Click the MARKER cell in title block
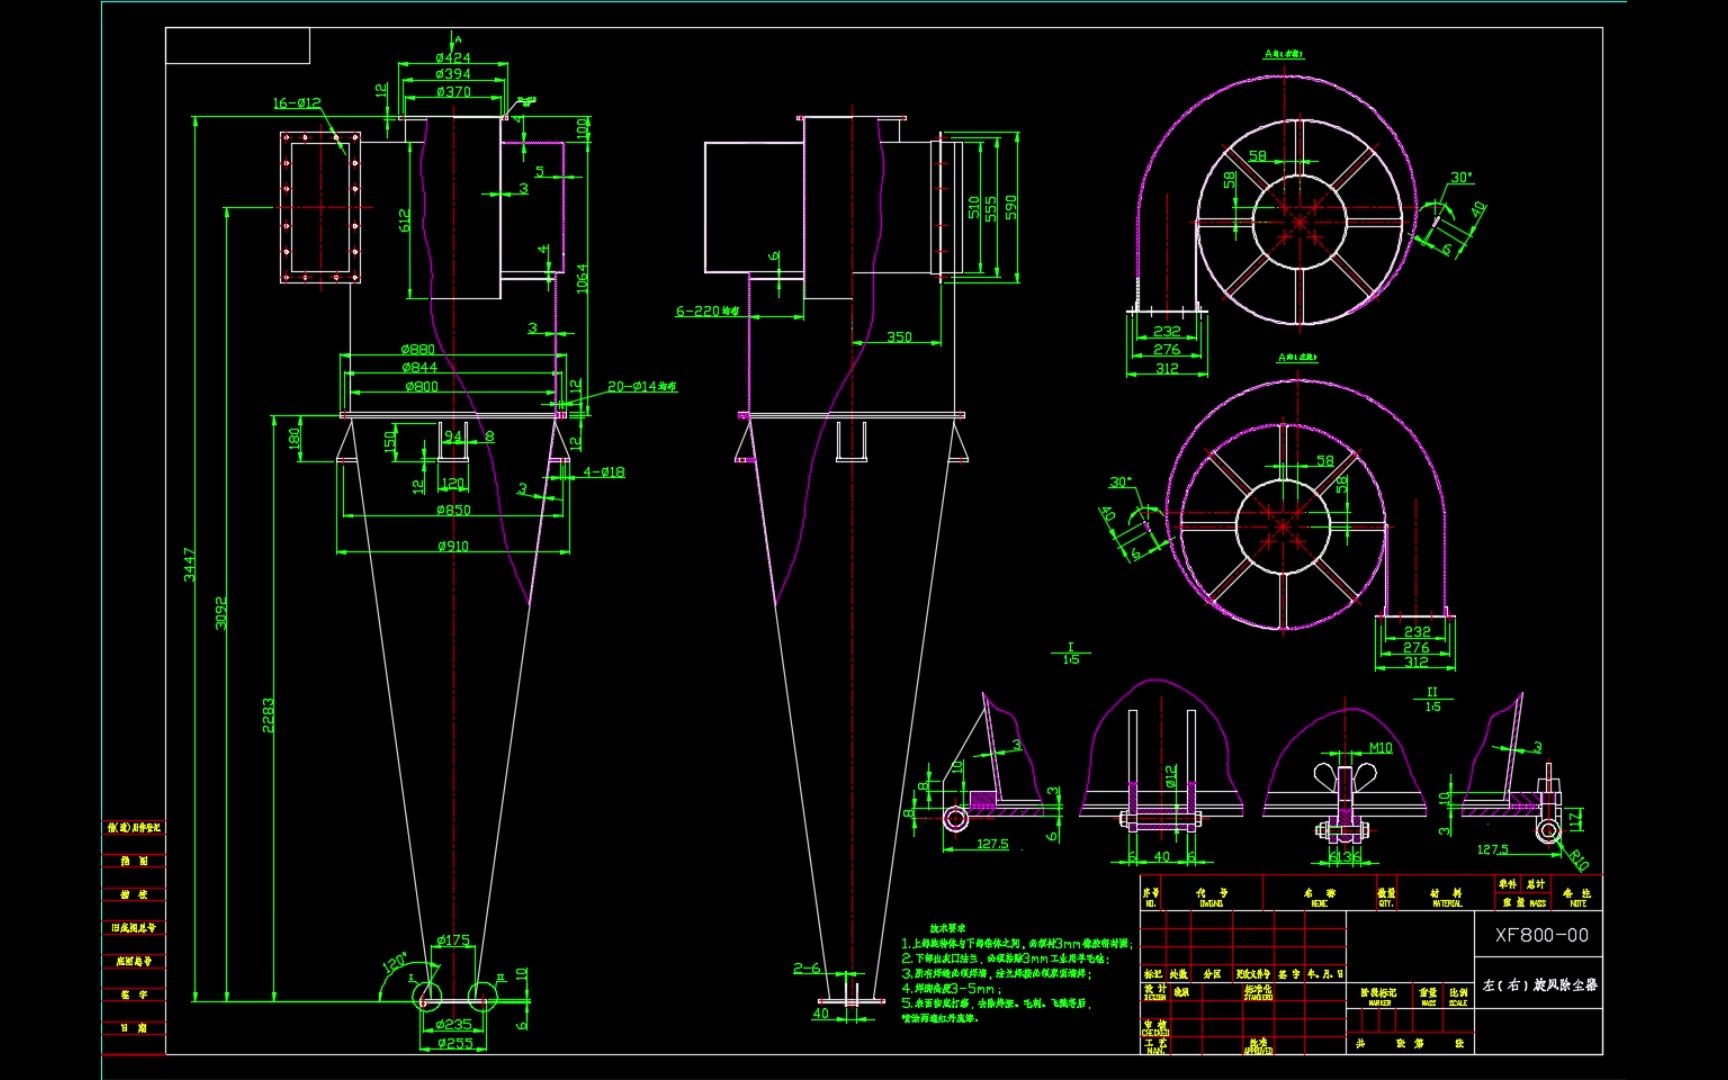 click(1379, 997)
